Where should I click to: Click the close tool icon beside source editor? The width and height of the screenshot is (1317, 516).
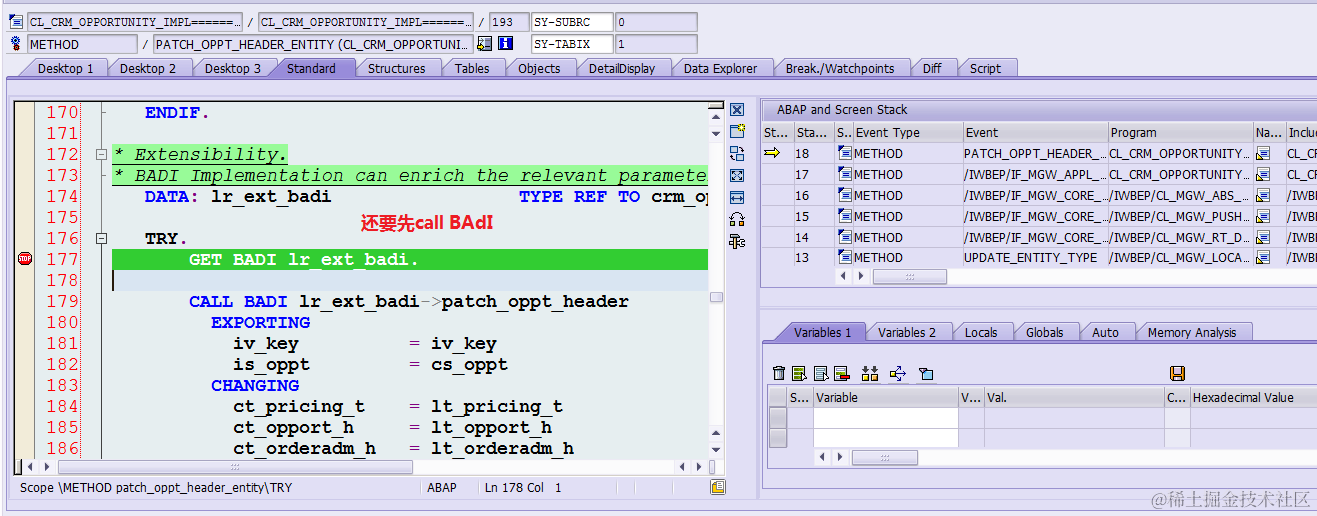737,110
